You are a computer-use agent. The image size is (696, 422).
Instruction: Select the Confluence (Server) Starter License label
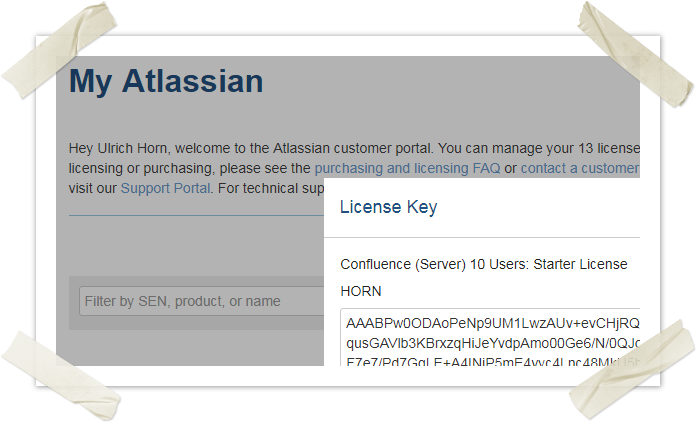click(484, 264)
